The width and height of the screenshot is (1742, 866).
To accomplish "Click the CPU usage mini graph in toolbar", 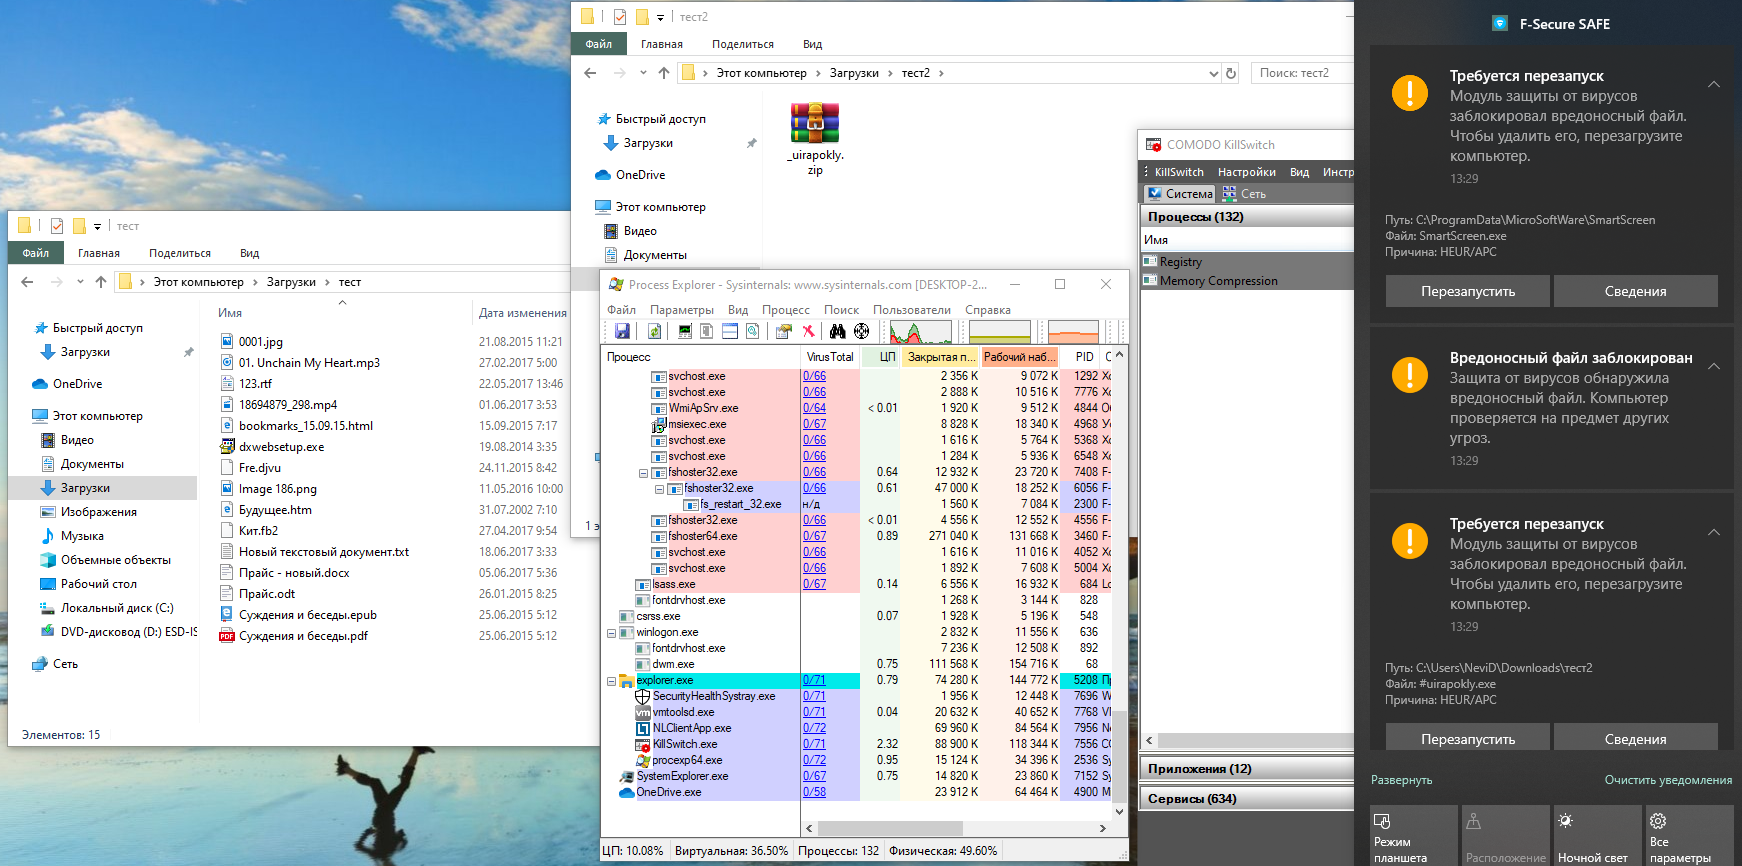I will tap(920, 332).
